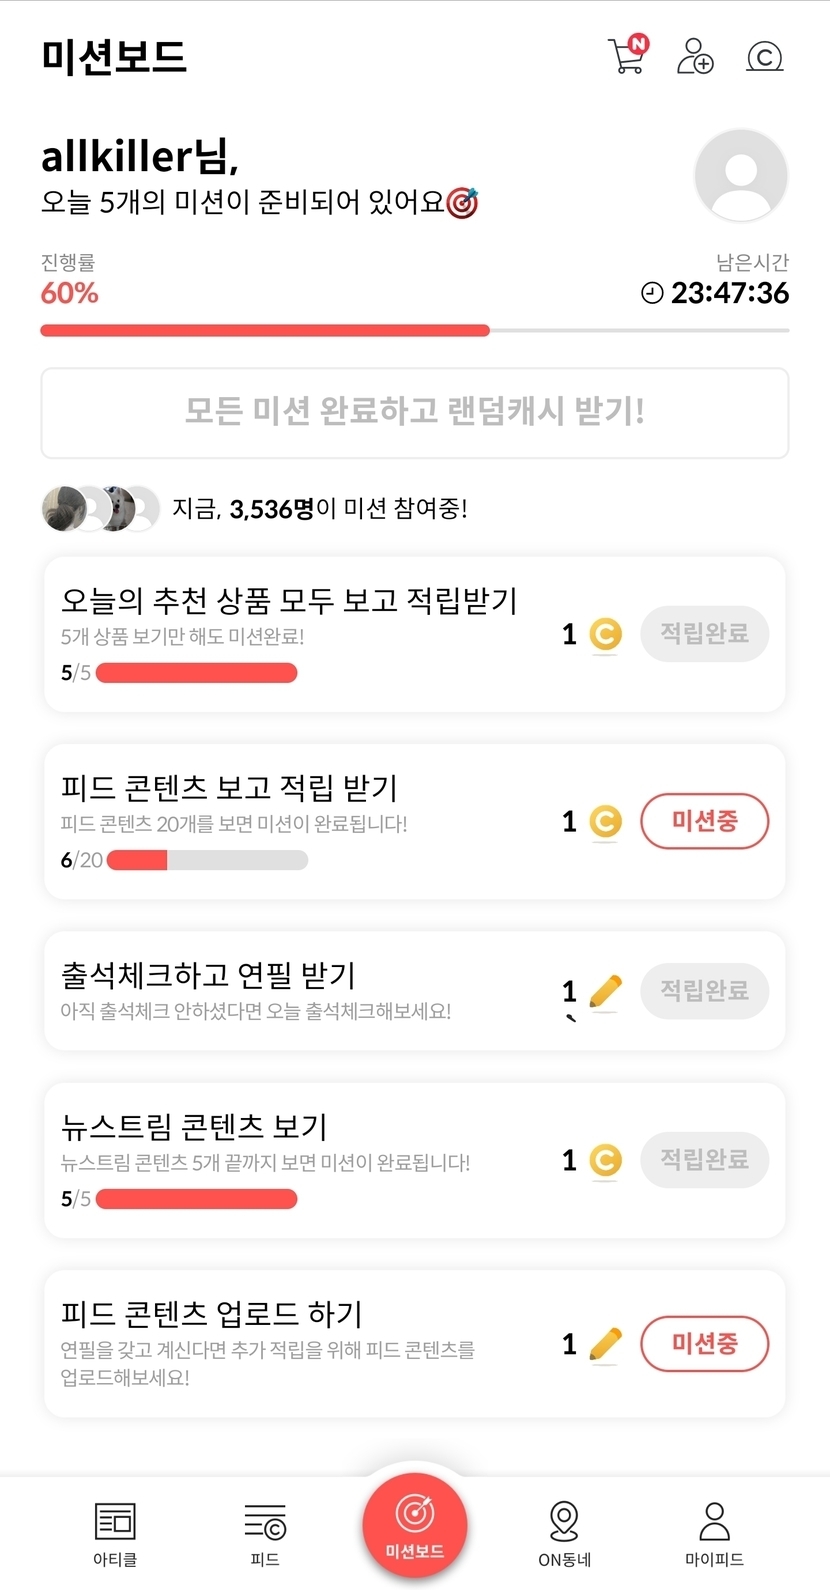Tap 적립완료 on 오늘의 추천 상품 mission
The image size is (830, 1590).
(704, 634)
